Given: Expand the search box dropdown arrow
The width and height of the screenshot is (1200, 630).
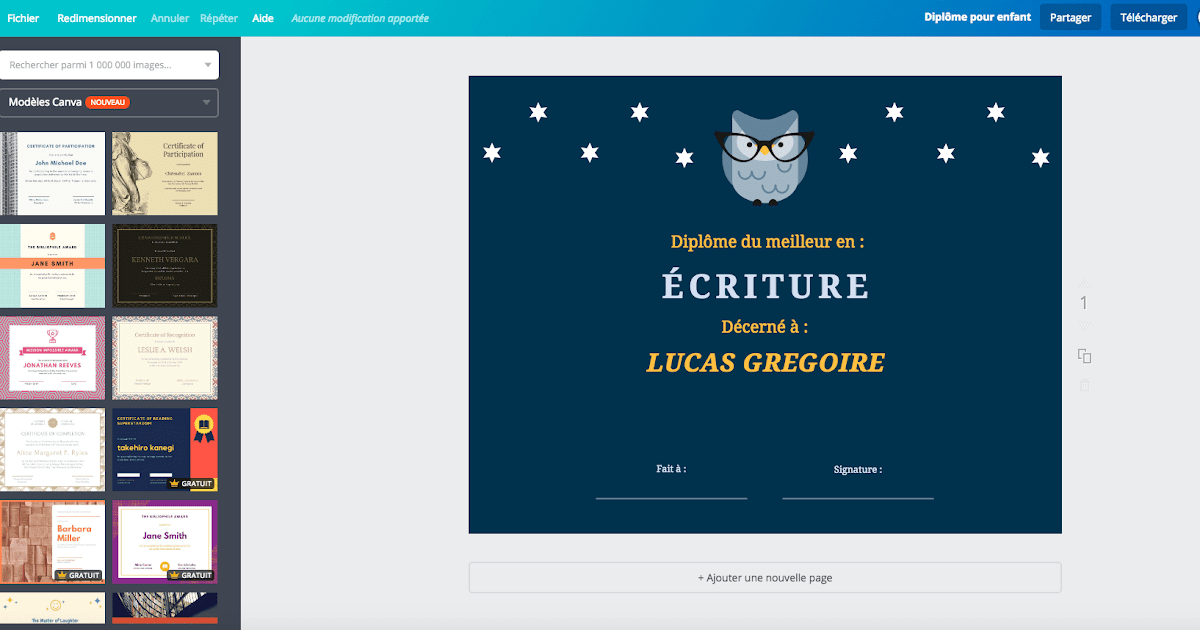Looking at the screenshot, I should pyautogui.click(x=208, y=65).
